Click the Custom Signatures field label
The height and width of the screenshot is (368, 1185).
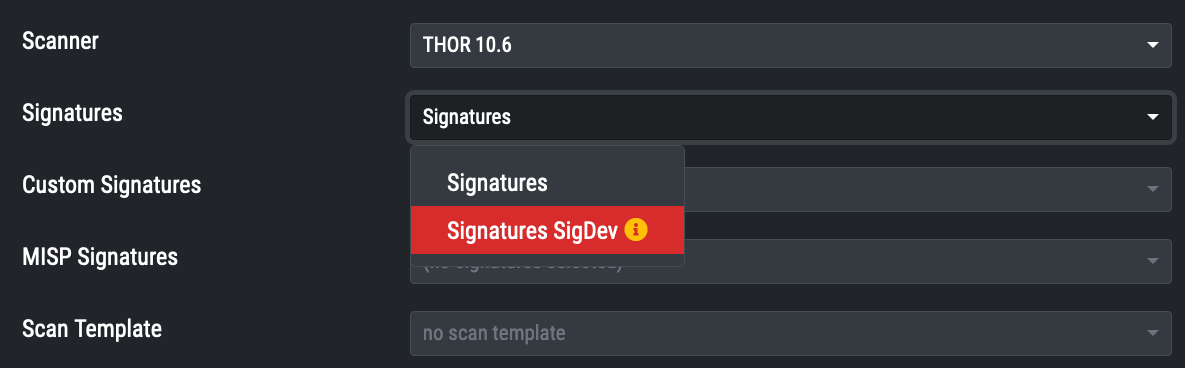pyautogui.click(x=112, y=185)
